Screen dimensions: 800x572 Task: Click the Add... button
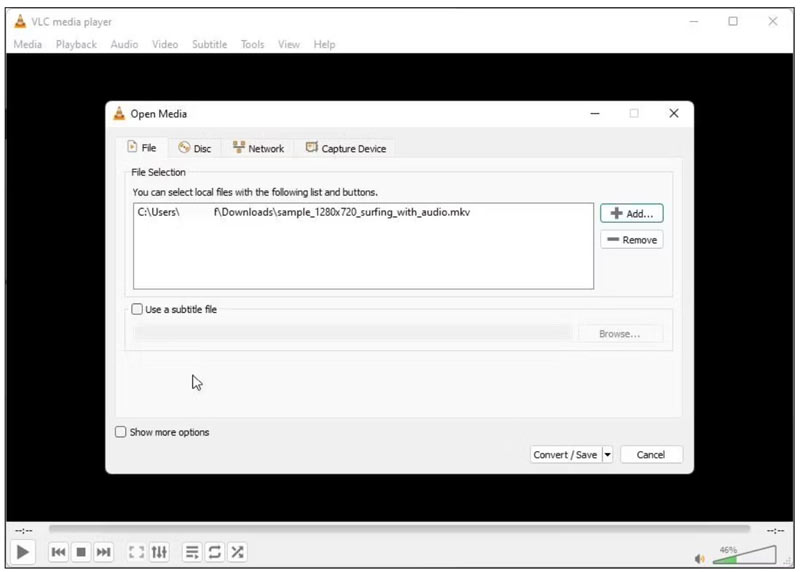632,213
